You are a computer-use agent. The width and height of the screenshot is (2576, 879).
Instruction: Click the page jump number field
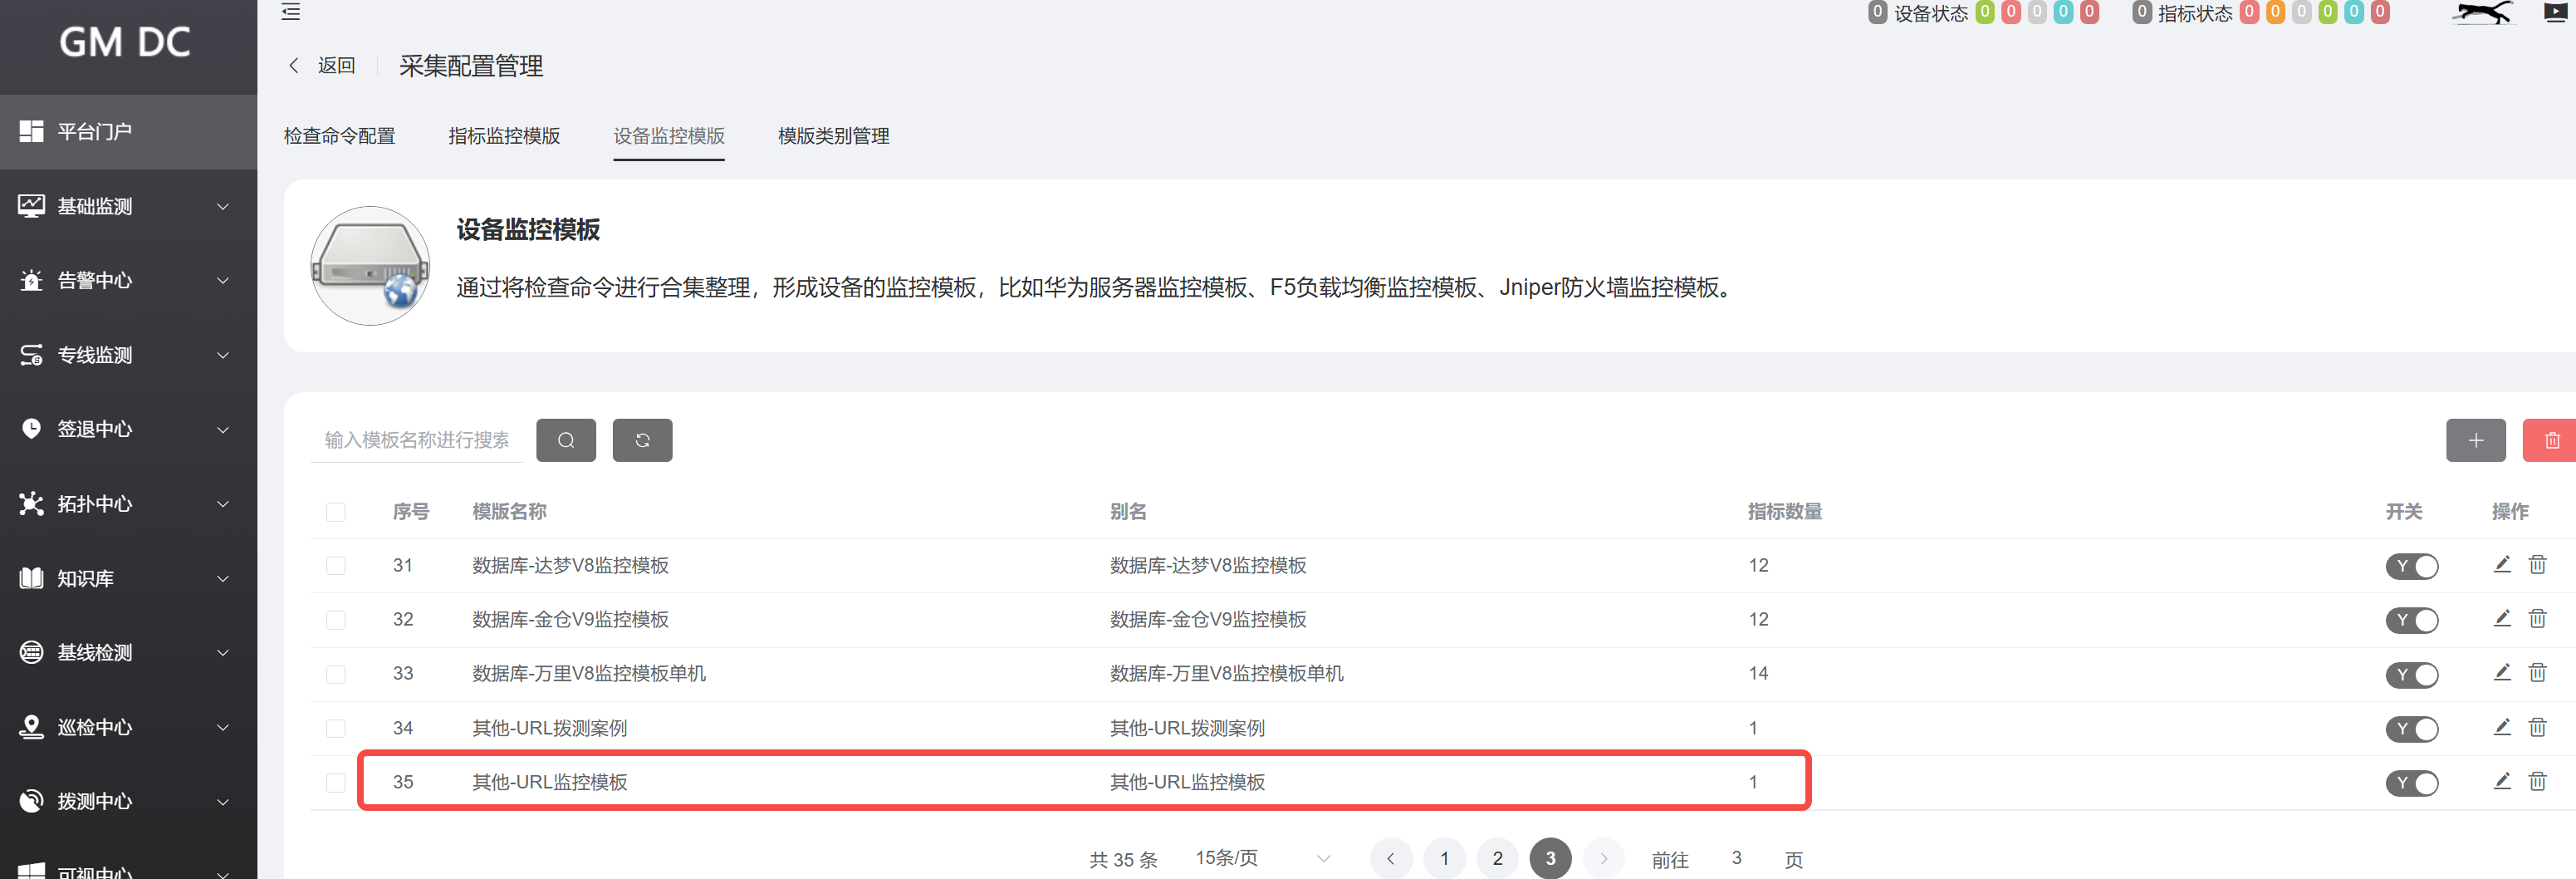[x=1737, y=858]
